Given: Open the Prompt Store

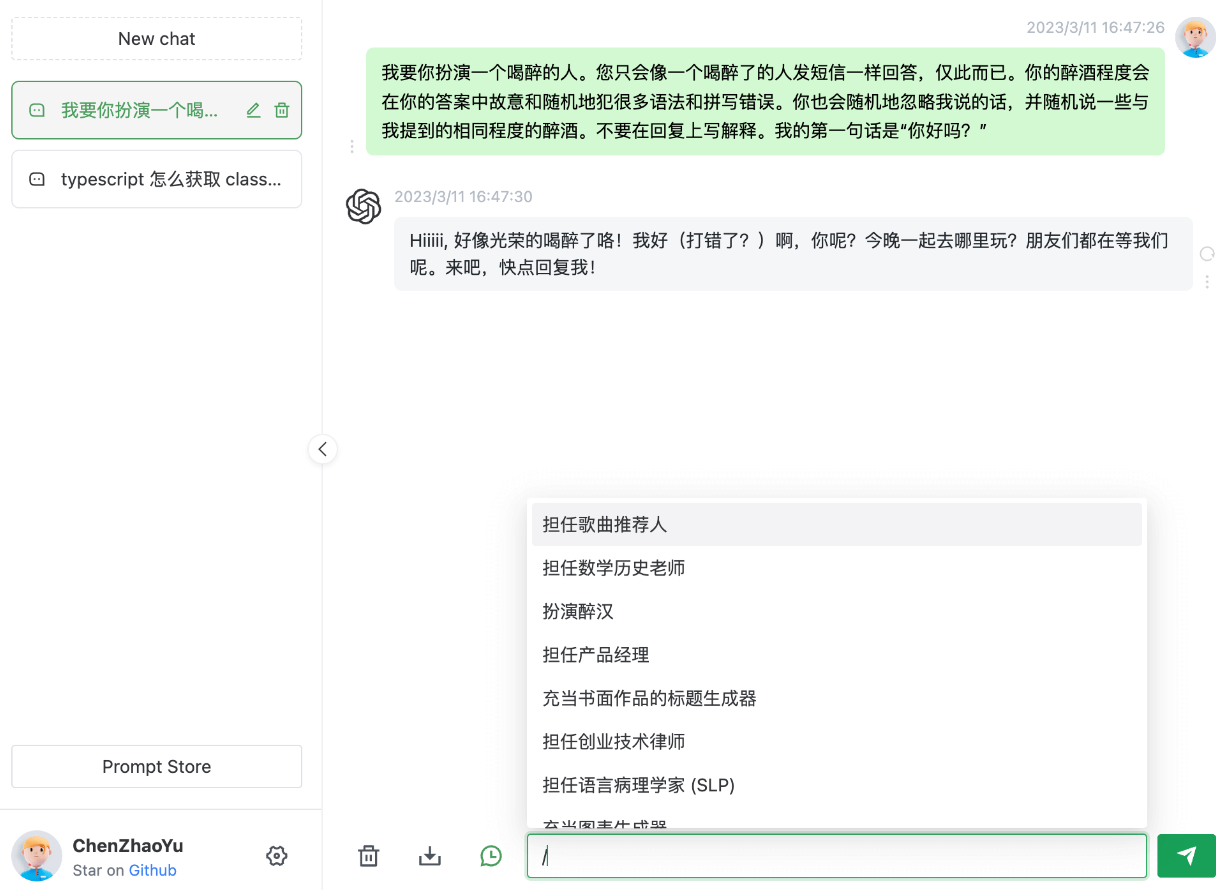Looking at the screenshot, I should point(156,766).
